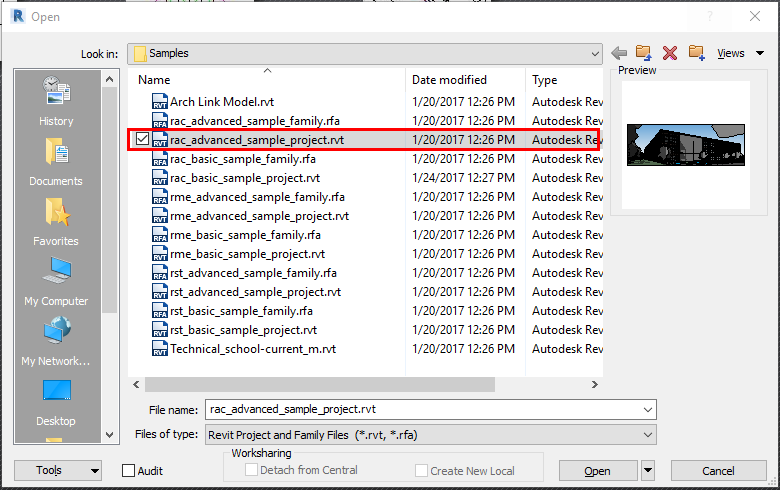Screen dimensions: 780x490
Task: Select rac_advanced_sample_family.rfa file icon
Action: click(160, 120)
